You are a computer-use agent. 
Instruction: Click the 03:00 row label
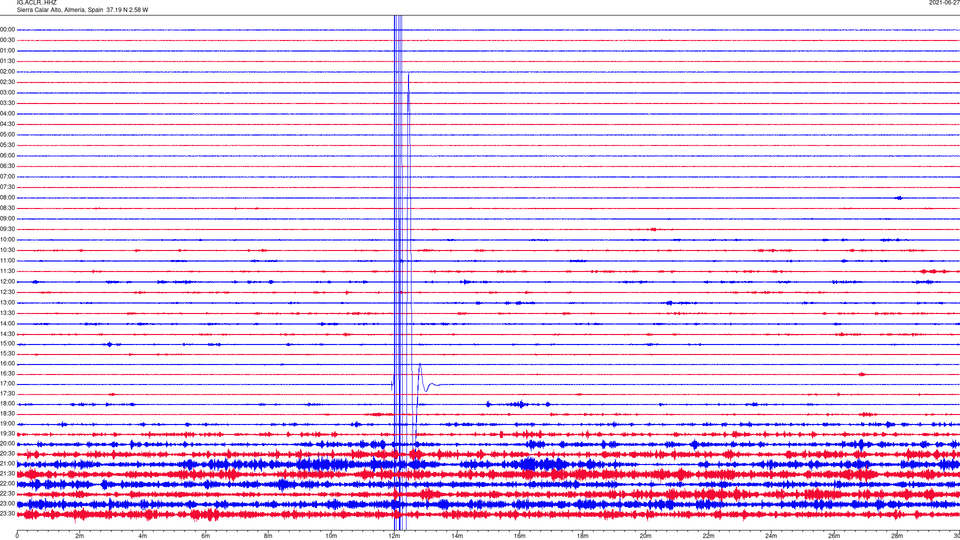[7, 92]
